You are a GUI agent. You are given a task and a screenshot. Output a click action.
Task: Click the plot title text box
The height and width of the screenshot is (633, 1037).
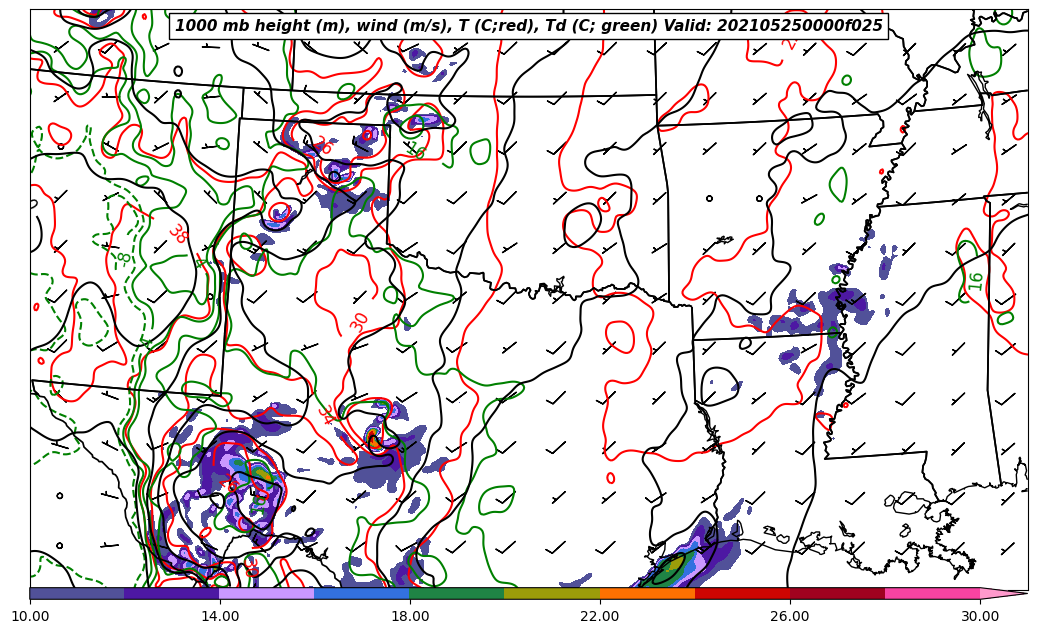529,26
